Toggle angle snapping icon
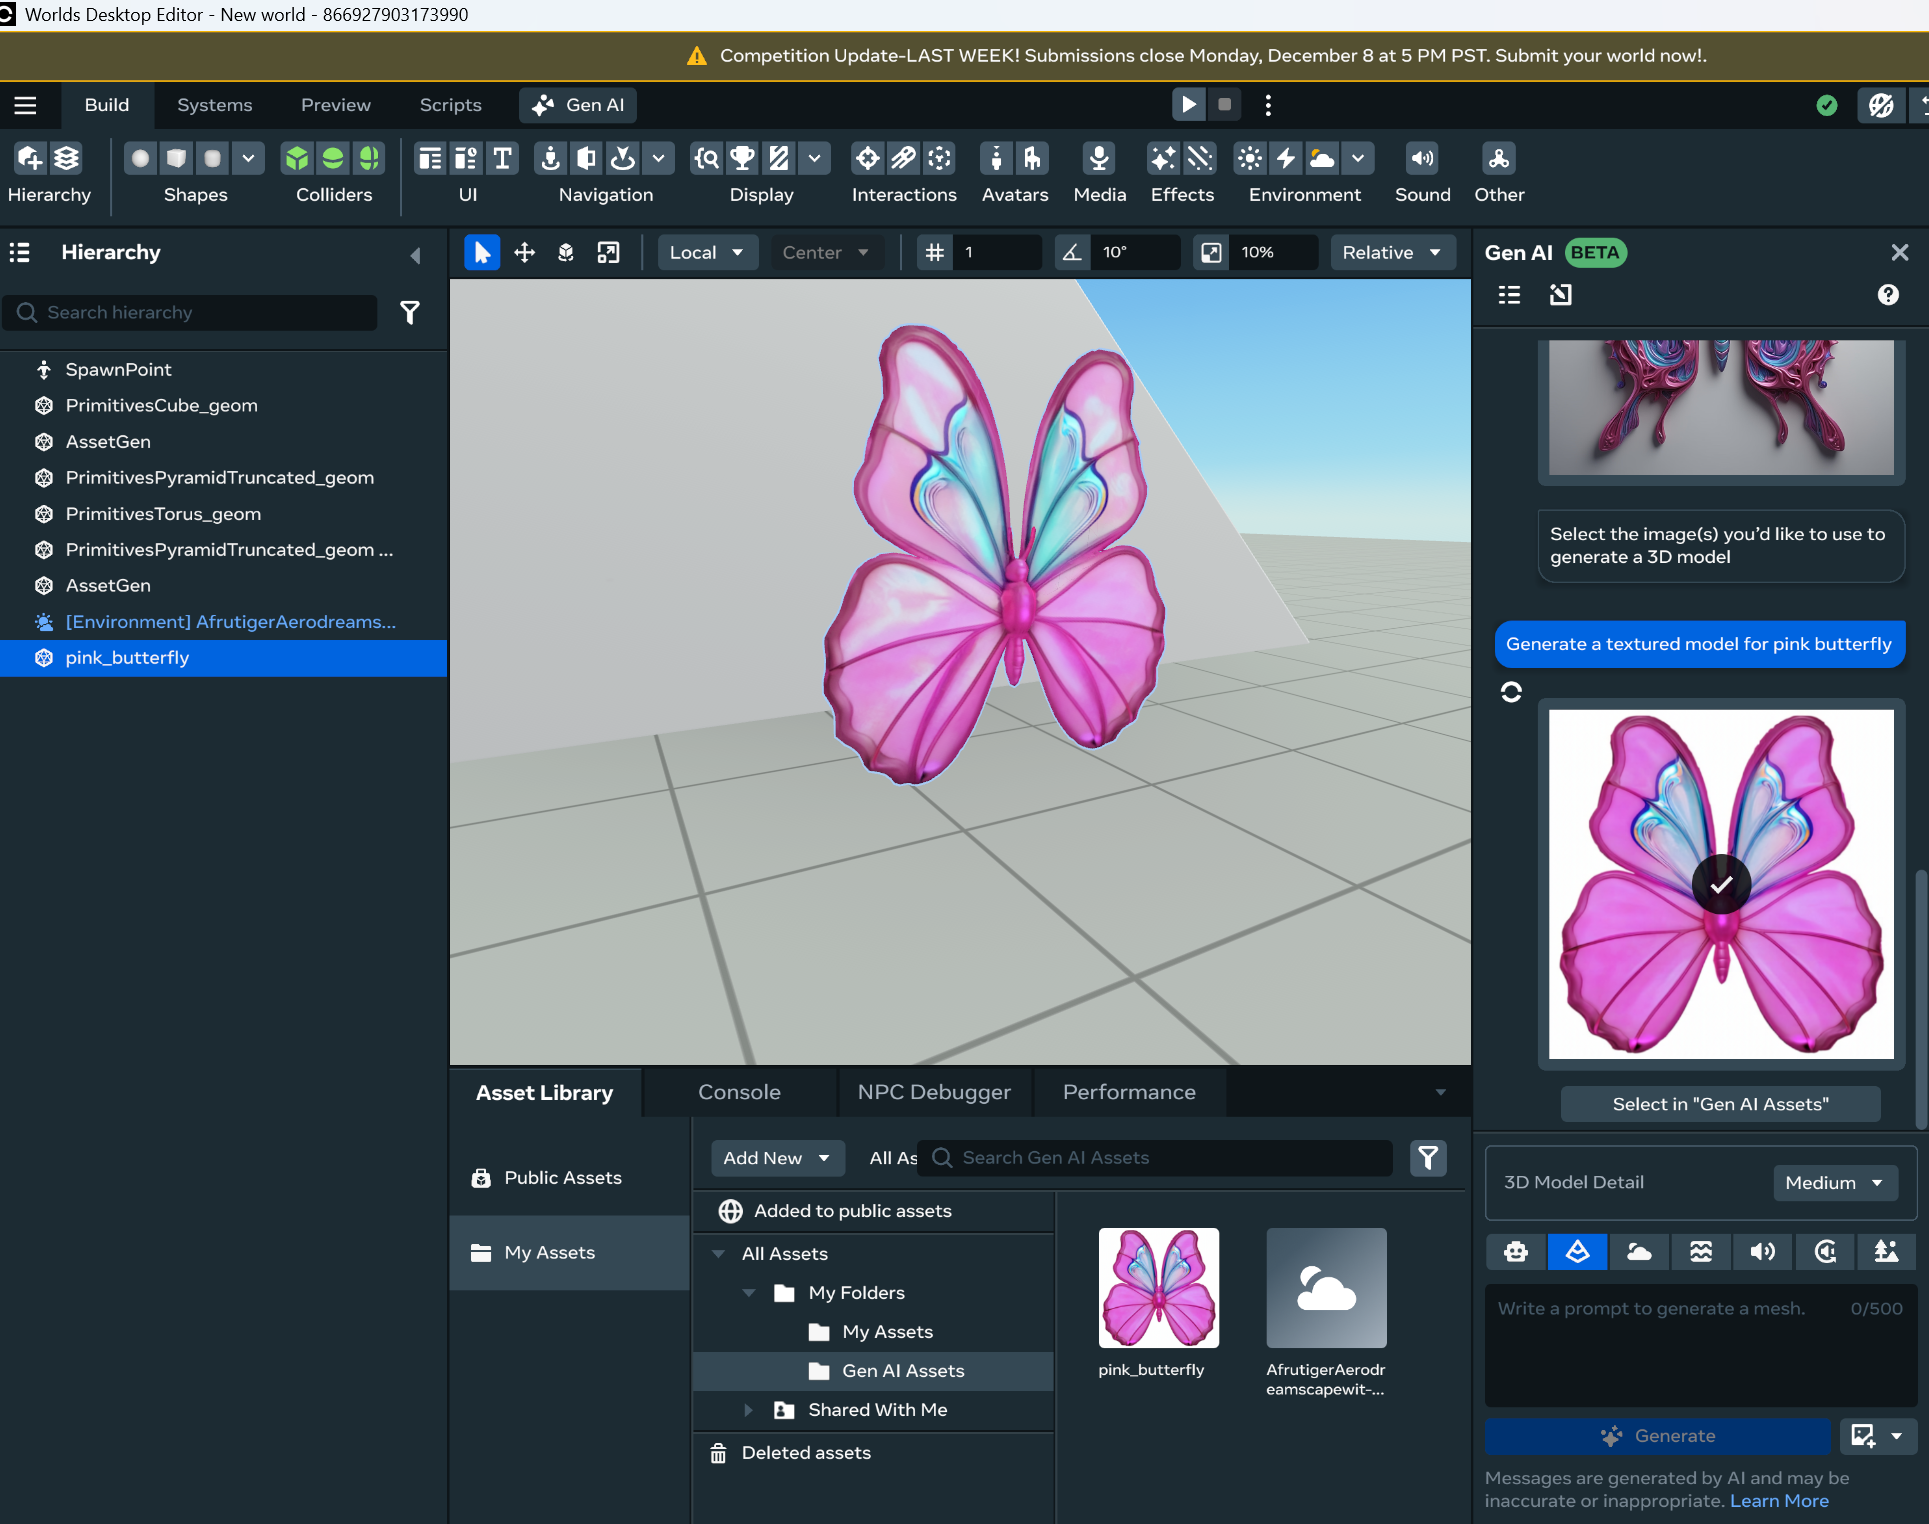This screenshot has width=1929, height=1524. pyautogui.click(x=1071, y=253)
